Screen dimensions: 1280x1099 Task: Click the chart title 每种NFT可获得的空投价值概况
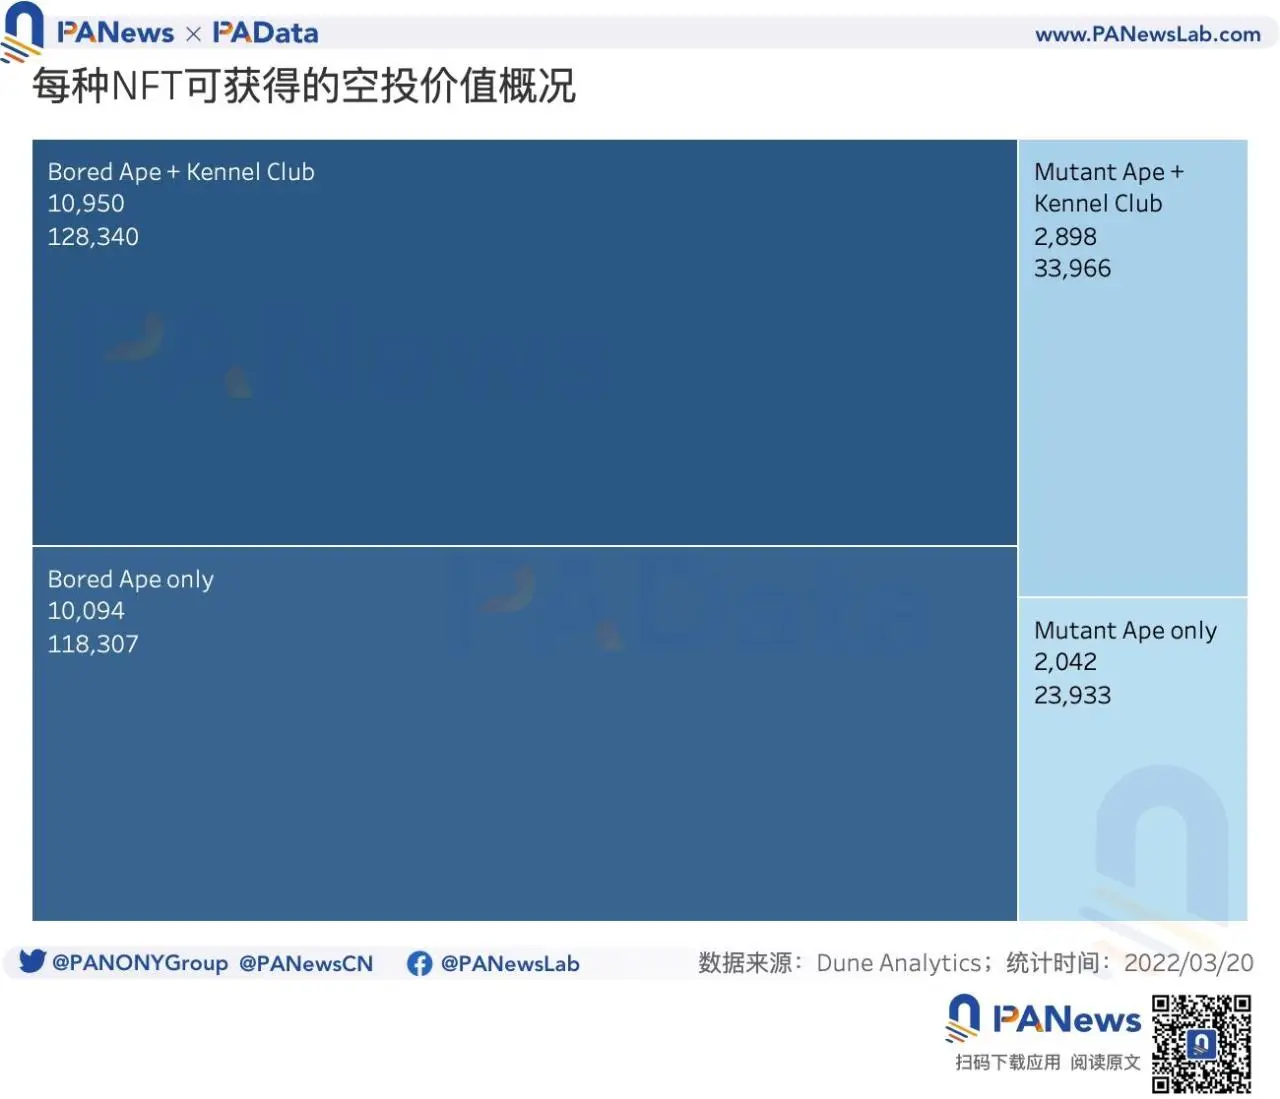click(304, 86)
